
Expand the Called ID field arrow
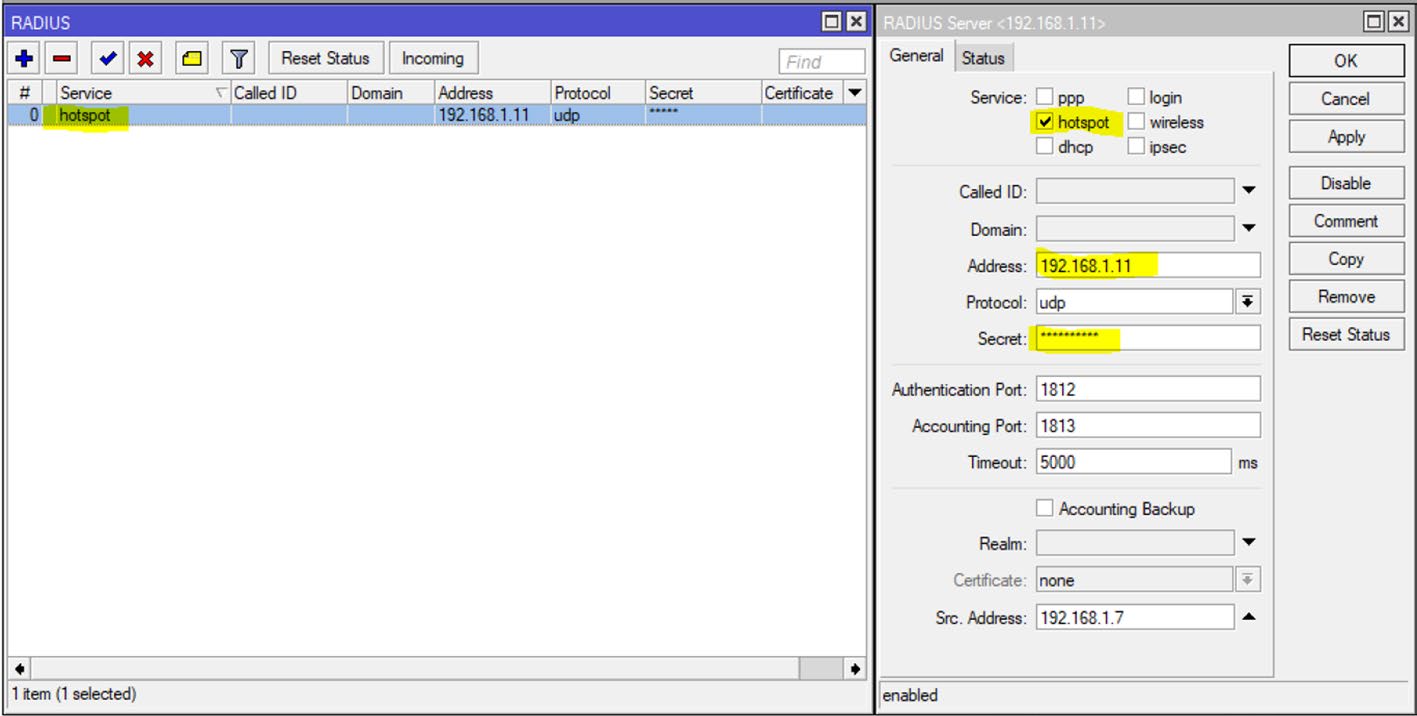tap(1248, 190)
